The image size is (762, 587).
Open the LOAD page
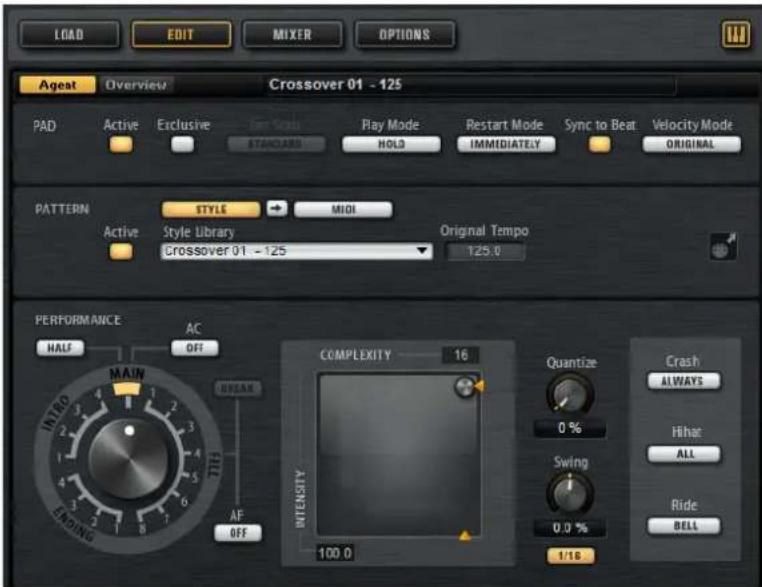coord(69,35)
